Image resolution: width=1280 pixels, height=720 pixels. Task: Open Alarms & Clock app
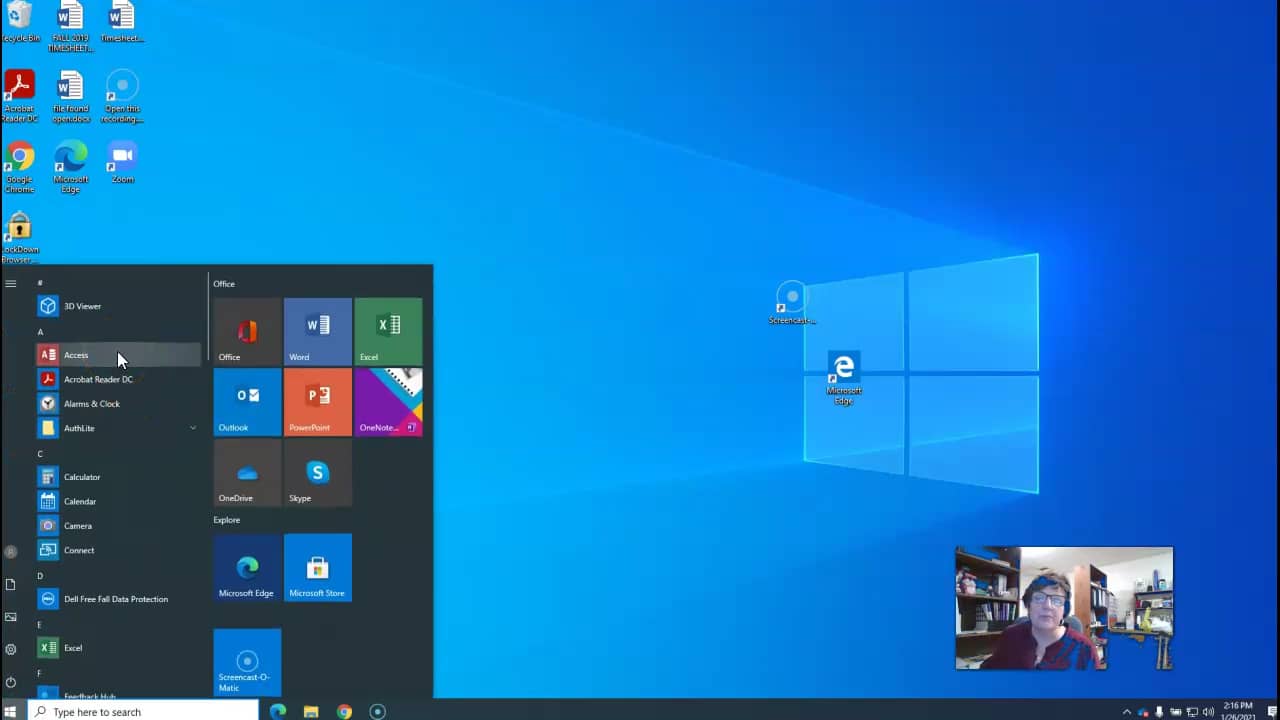point(118,404)
